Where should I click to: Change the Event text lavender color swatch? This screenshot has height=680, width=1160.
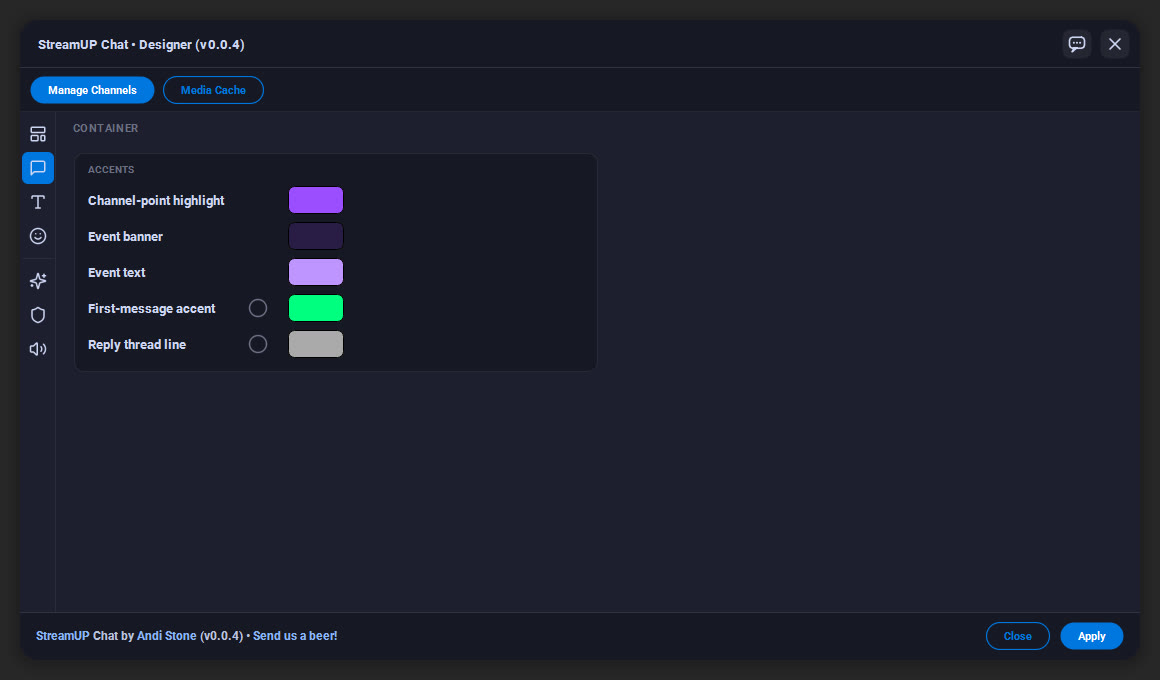pos(316,272)
